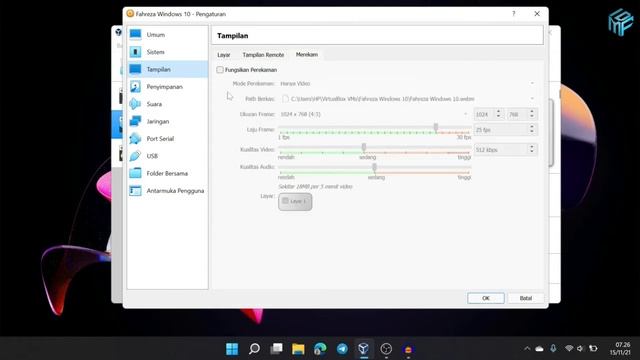This screenshot has height=360, width=640.
Task: Click the volume speaker tray icon
Action: [580, 348]
